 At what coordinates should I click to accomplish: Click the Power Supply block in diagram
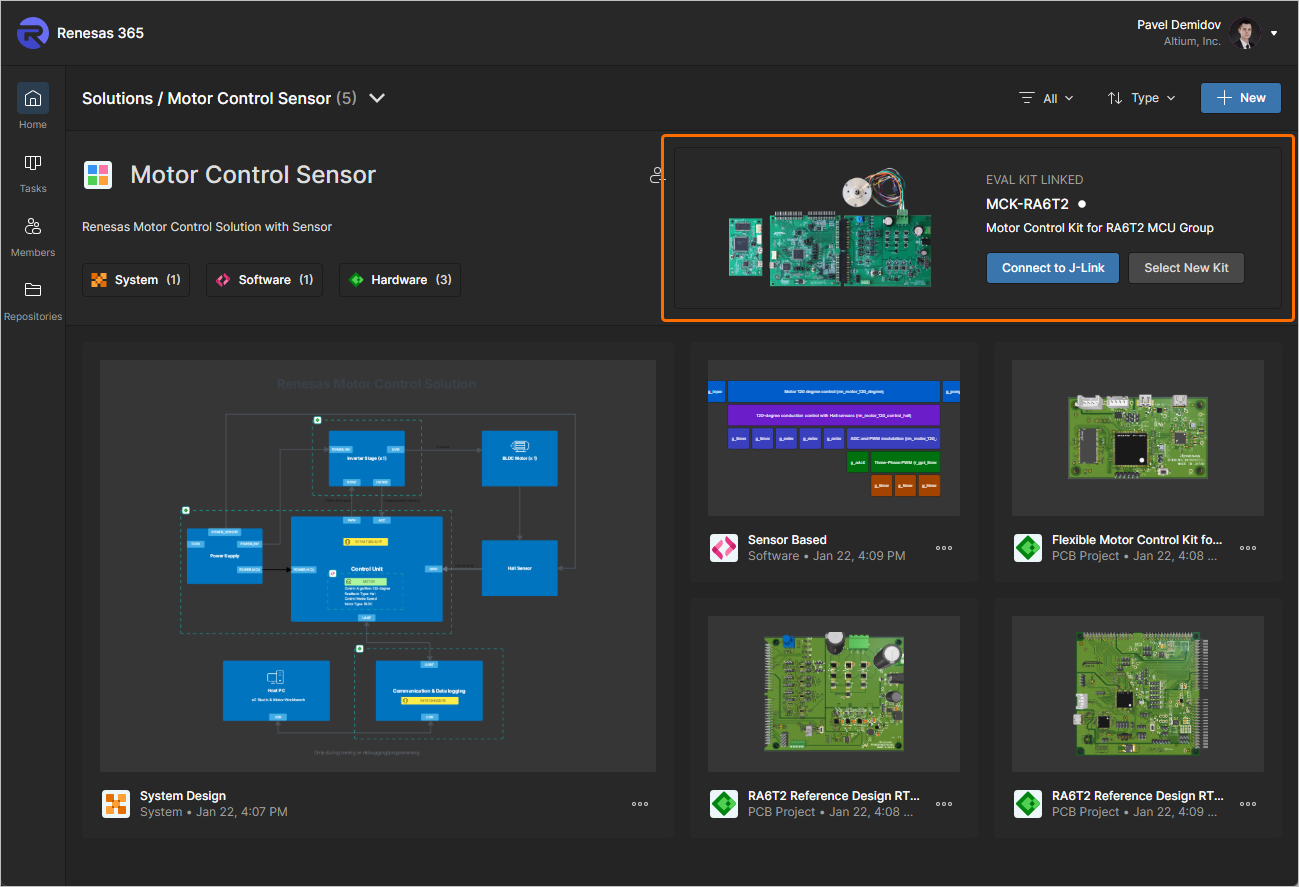pos(225,555)
